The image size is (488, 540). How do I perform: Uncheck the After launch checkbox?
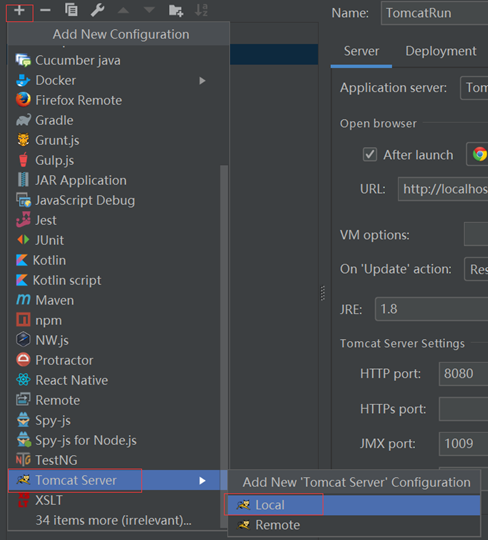coord(370,155)
